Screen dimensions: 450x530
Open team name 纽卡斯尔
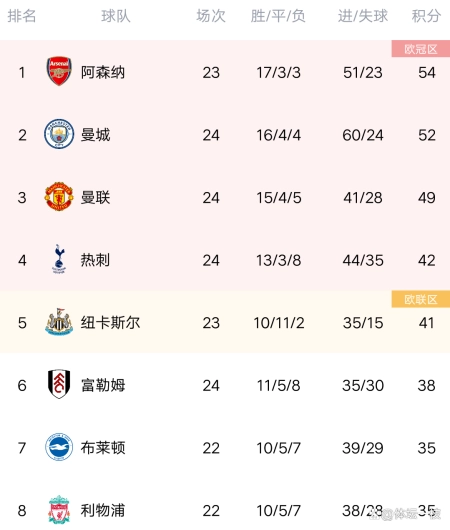tap(110, 322)
